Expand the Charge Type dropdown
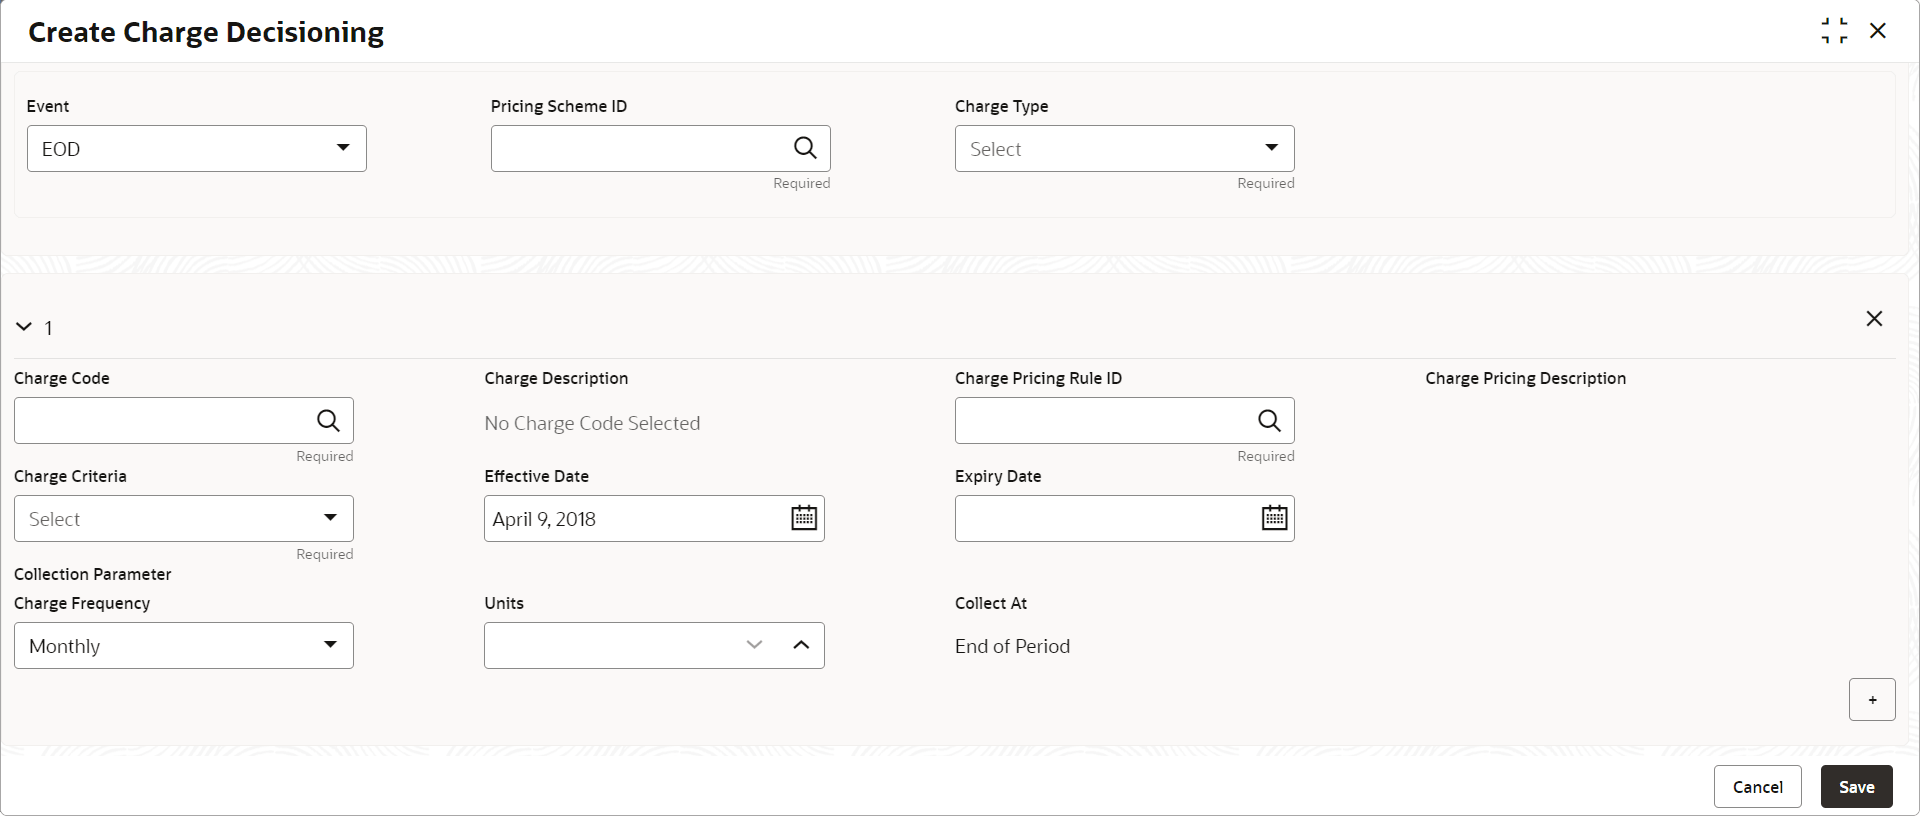 click(x=1124, y=149)
